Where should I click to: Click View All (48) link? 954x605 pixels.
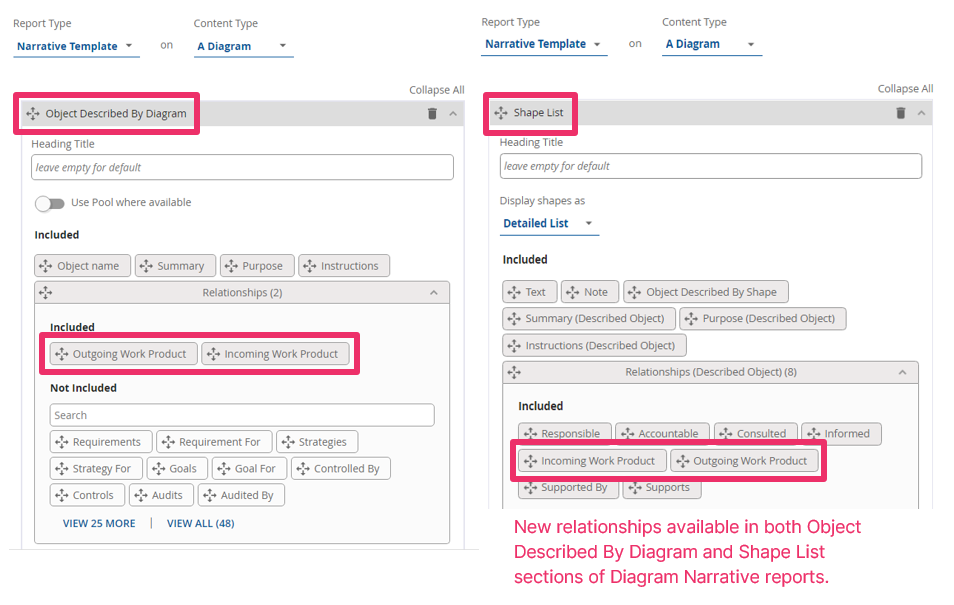tap(200, 523)
